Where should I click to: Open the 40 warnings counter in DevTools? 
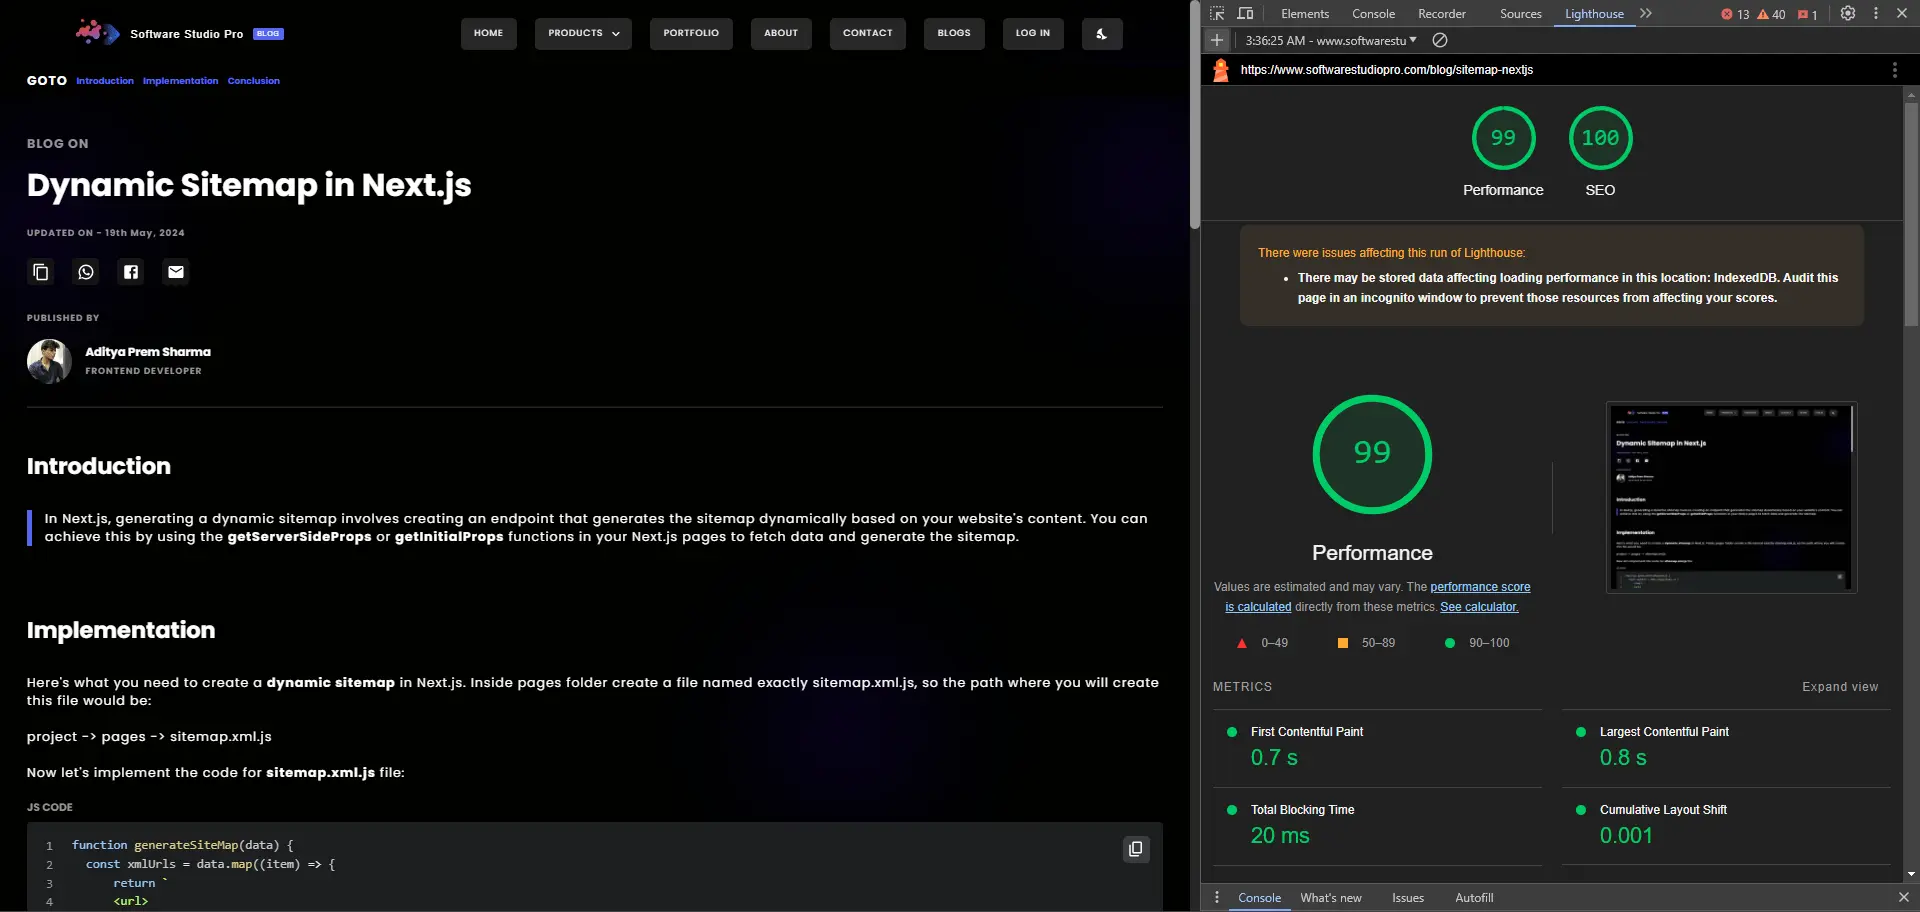point(1771,14)
